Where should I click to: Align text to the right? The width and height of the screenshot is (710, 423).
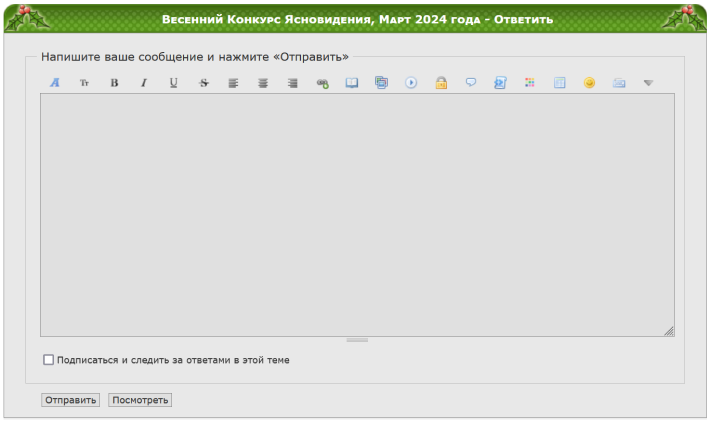point(292,83)
